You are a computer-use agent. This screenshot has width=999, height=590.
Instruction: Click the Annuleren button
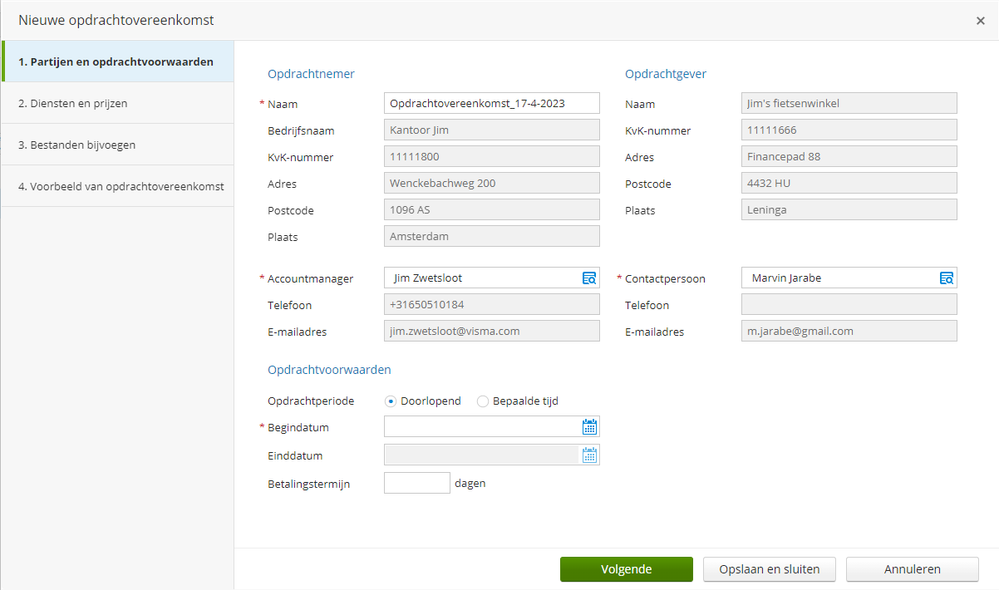912,569
